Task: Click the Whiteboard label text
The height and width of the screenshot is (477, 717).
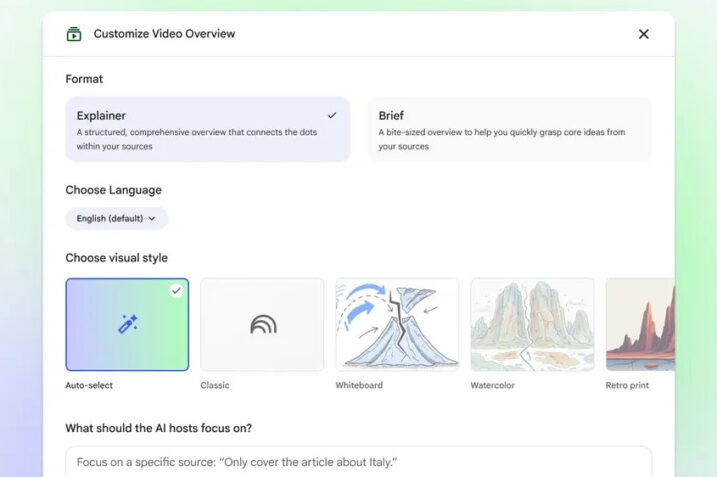Action: tap(358, 385)
